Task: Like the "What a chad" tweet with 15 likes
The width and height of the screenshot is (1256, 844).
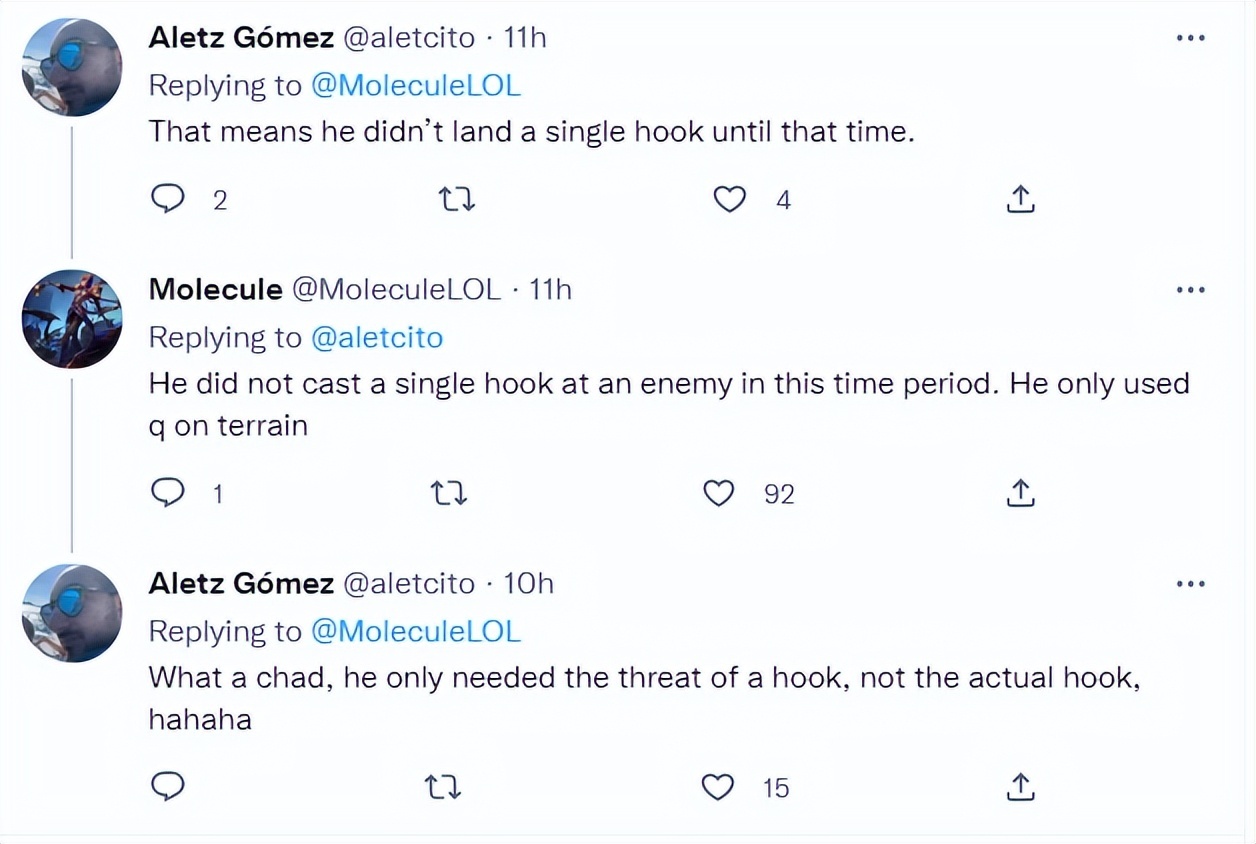Action: 718,787
